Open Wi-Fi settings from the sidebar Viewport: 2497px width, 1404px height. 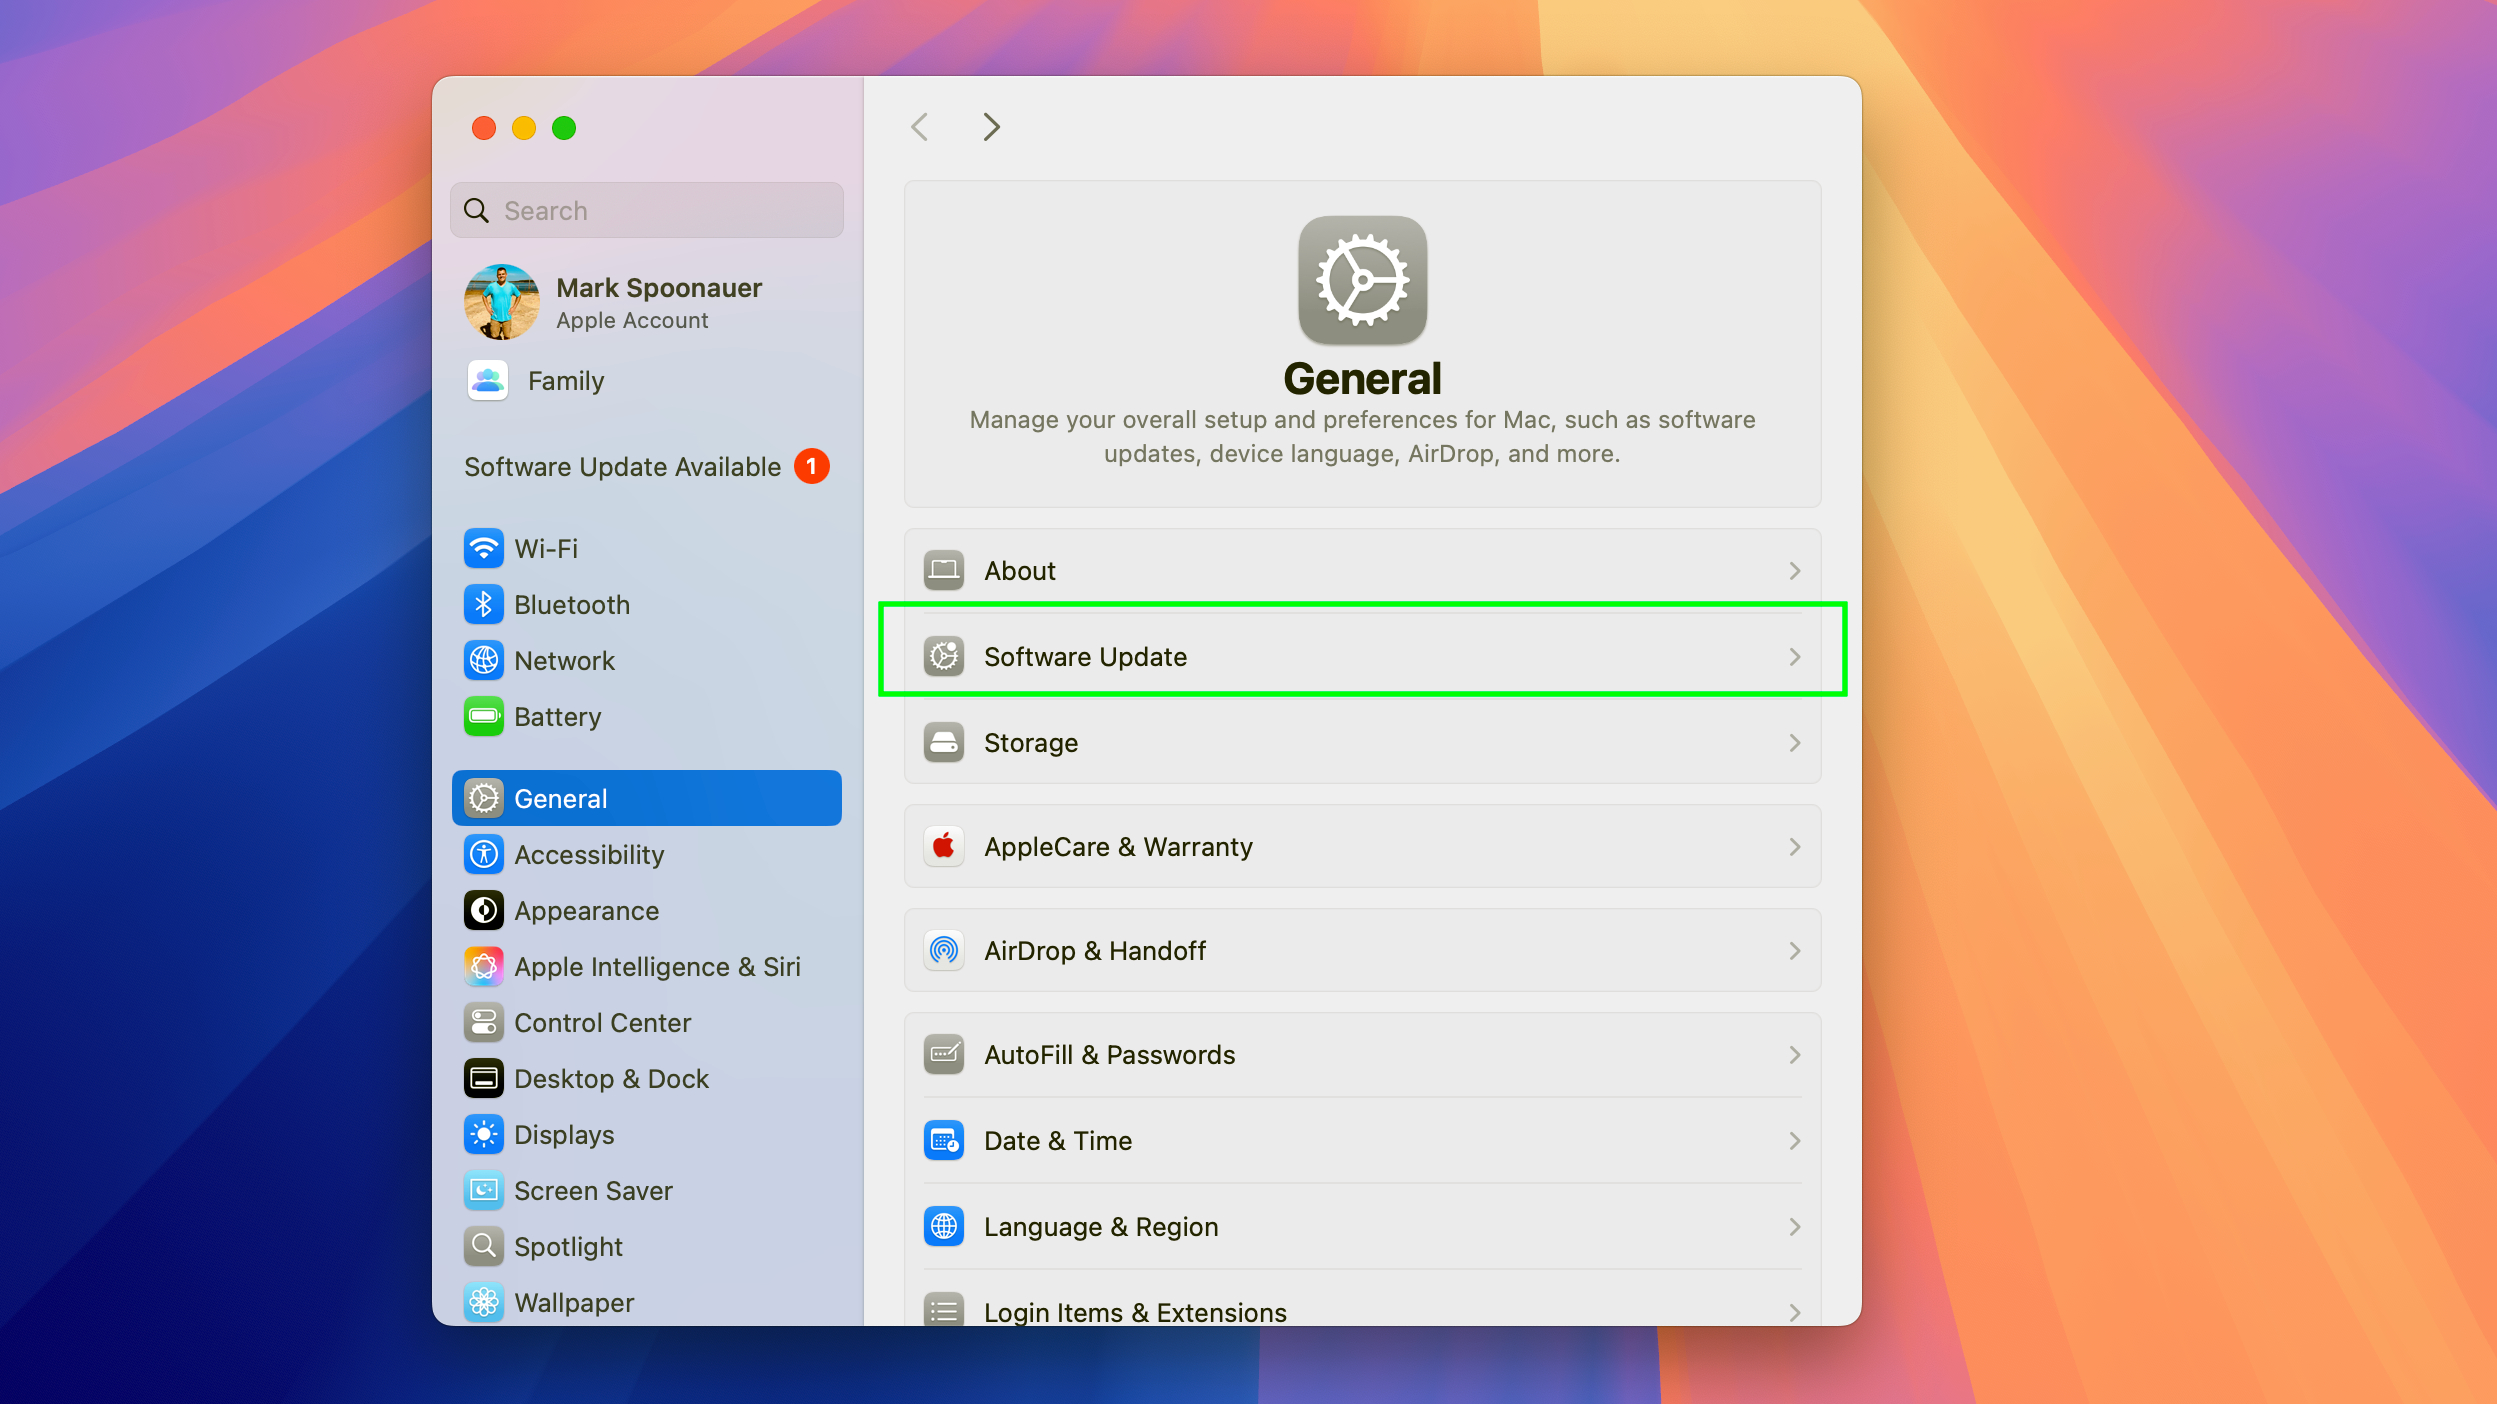coord(546,548)
